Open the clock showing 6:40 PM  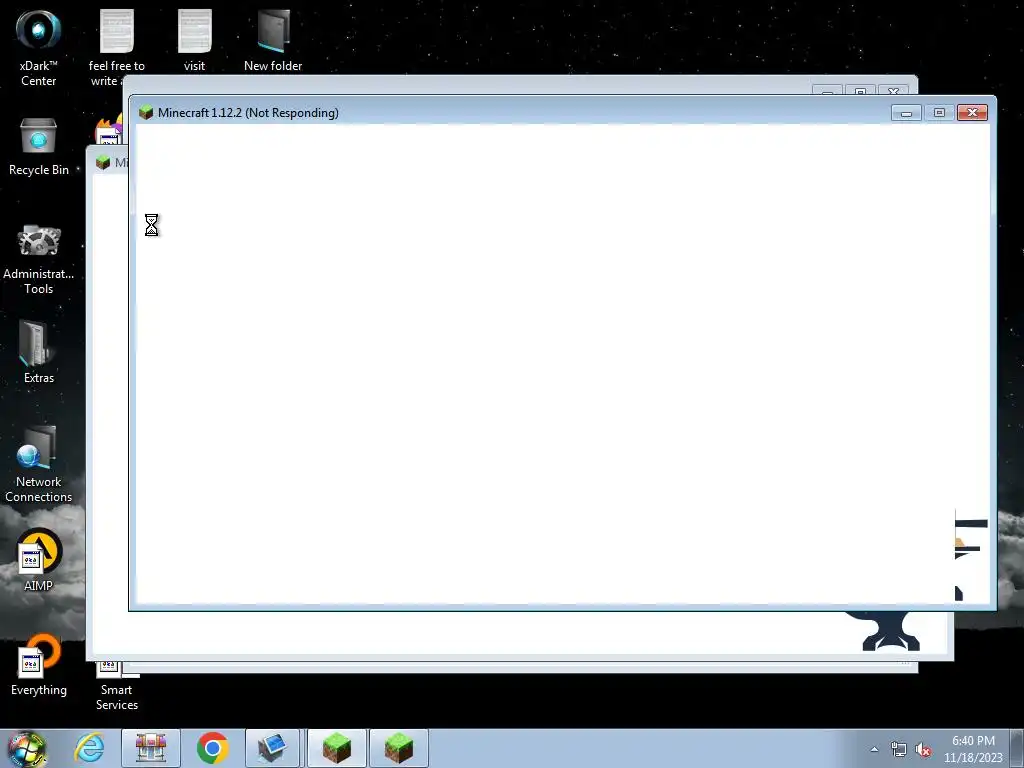973,749
